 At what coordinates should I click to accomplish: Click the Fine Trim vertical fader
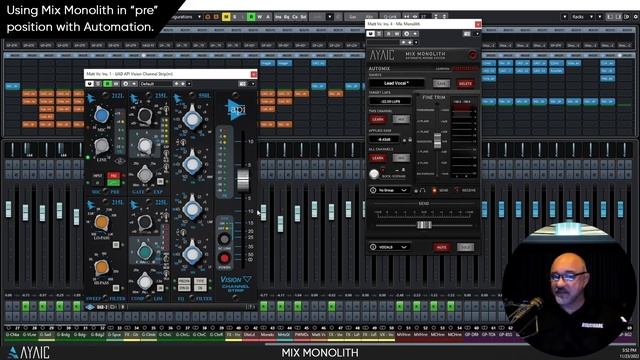[x=438, y=140]
